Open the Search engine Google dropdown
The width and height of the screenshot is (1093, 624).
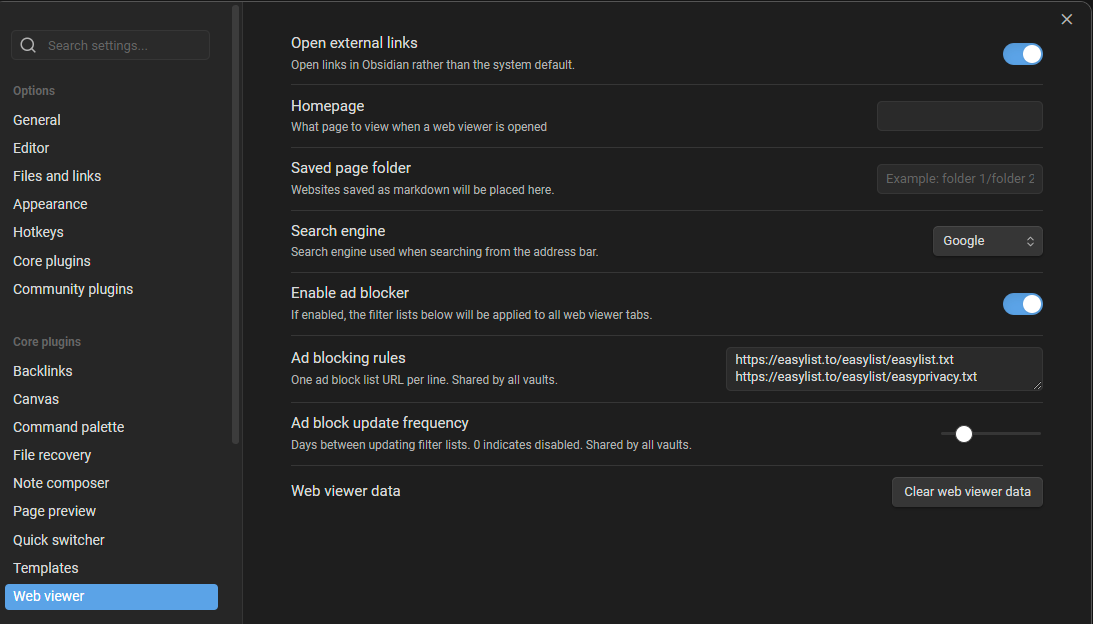tap(987, 241)
